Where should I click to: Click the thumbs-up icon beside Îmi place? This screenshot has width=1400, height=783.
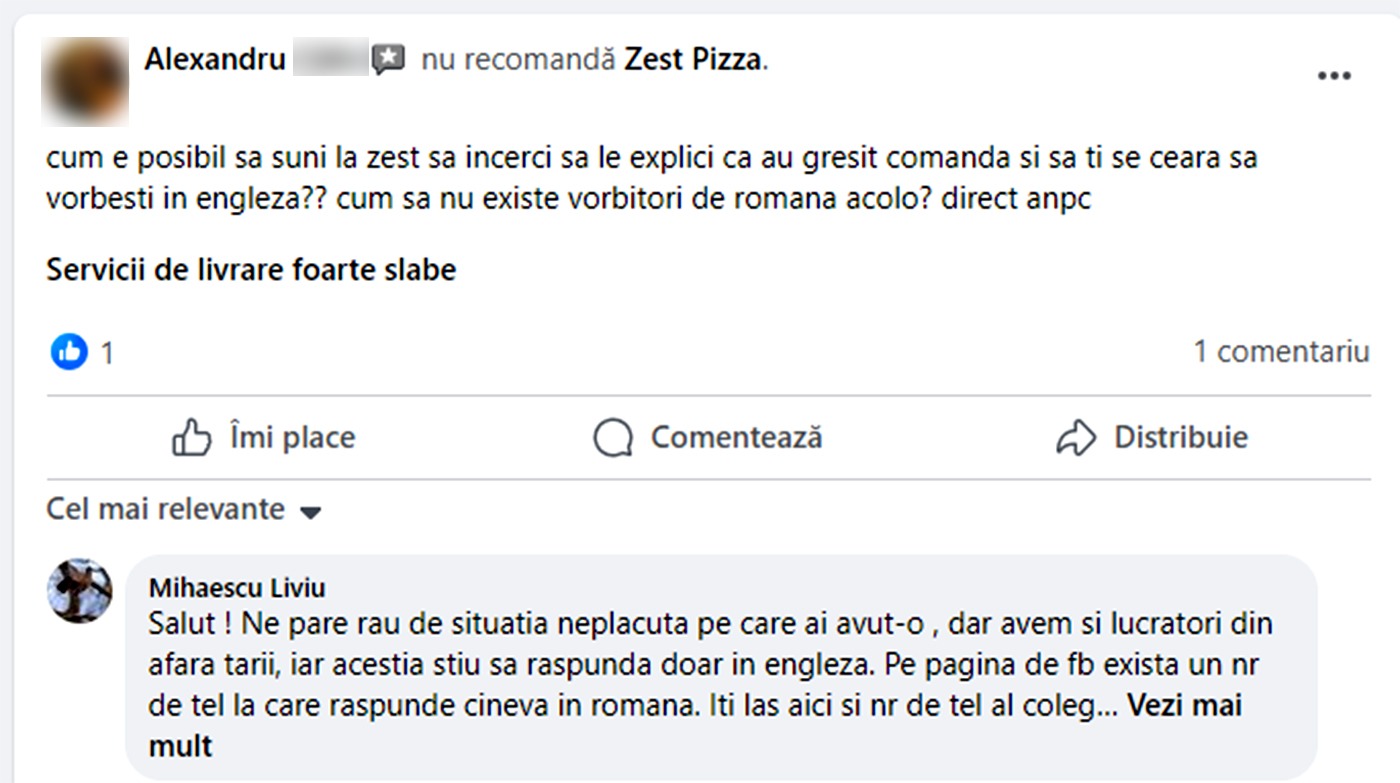coord(192,438)
